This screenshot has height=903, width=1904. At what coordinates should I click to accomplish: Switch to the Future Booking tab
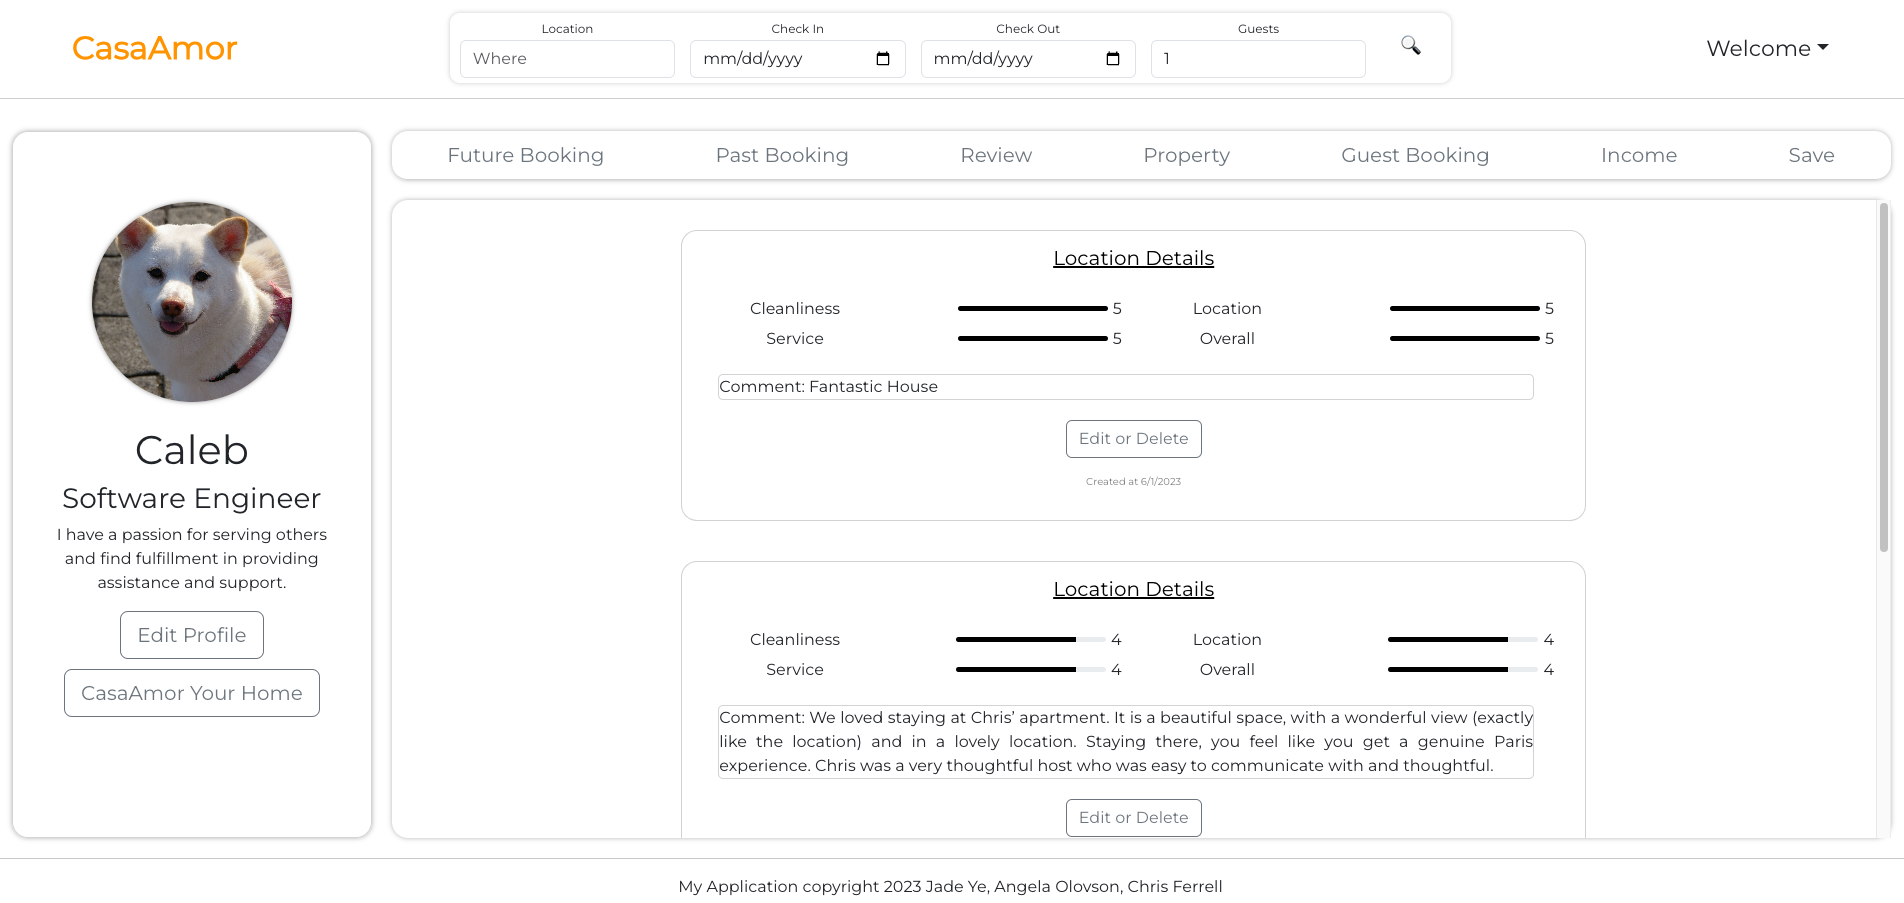click(x=525, y=155)
